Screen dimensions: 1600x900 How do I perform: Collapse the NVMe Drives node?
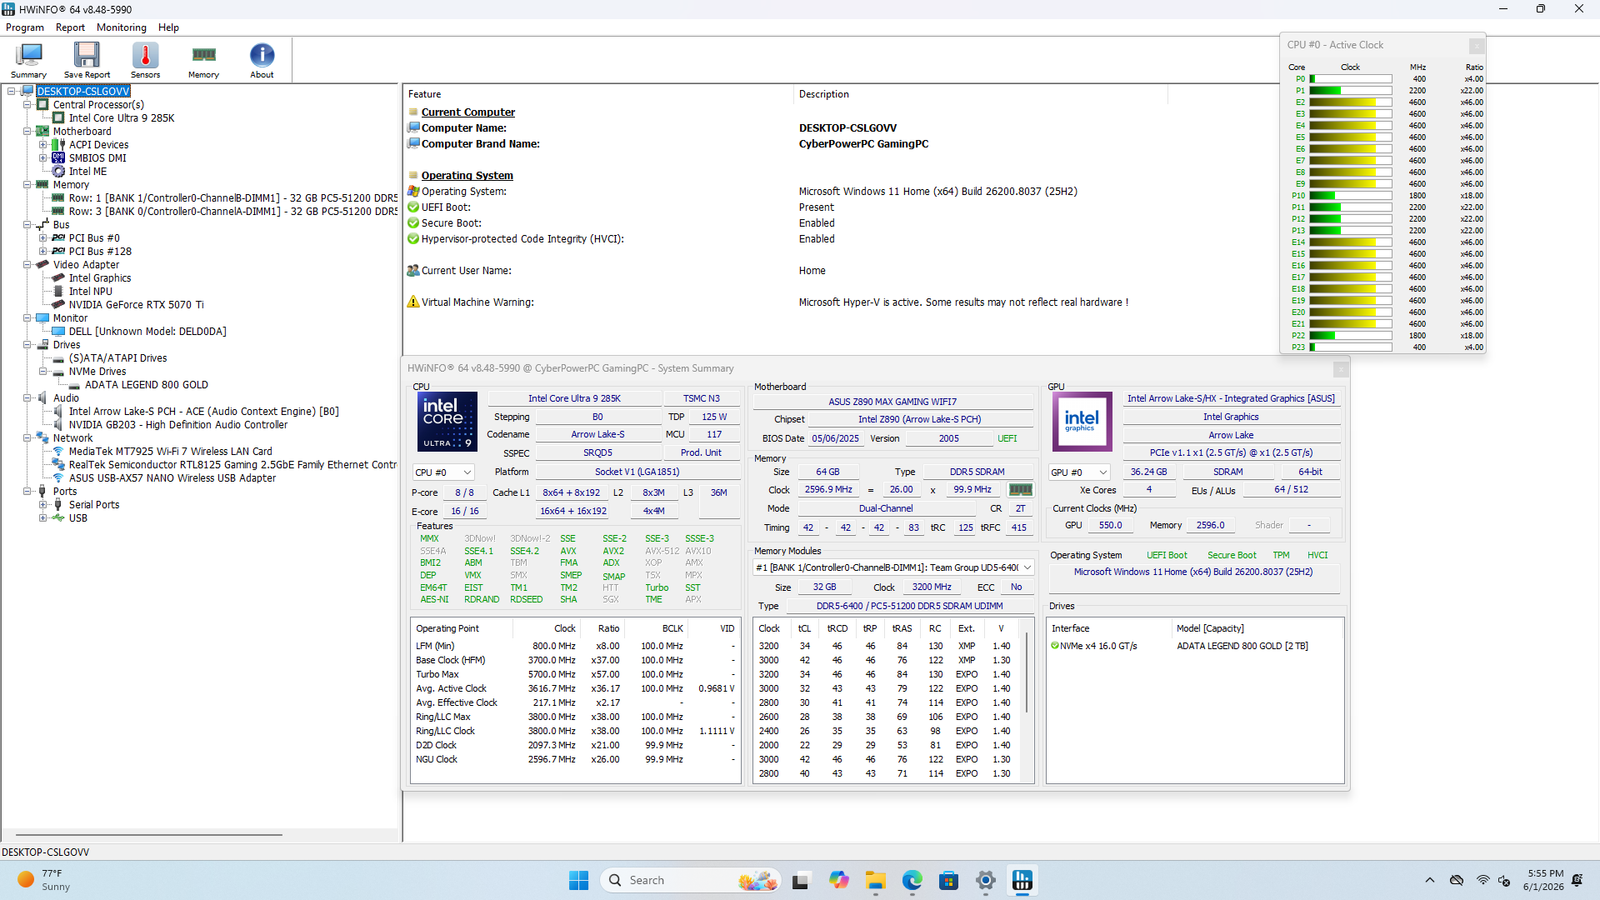(x=43, y=371)
